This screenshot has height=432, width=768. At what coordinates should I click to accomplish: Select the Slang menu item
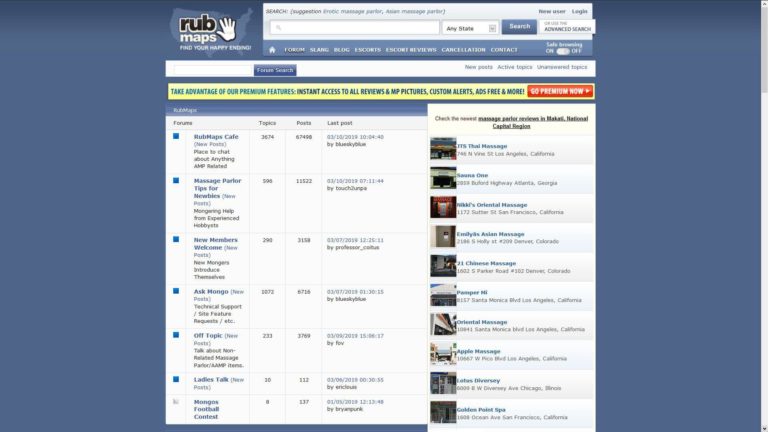pos(319,49)
